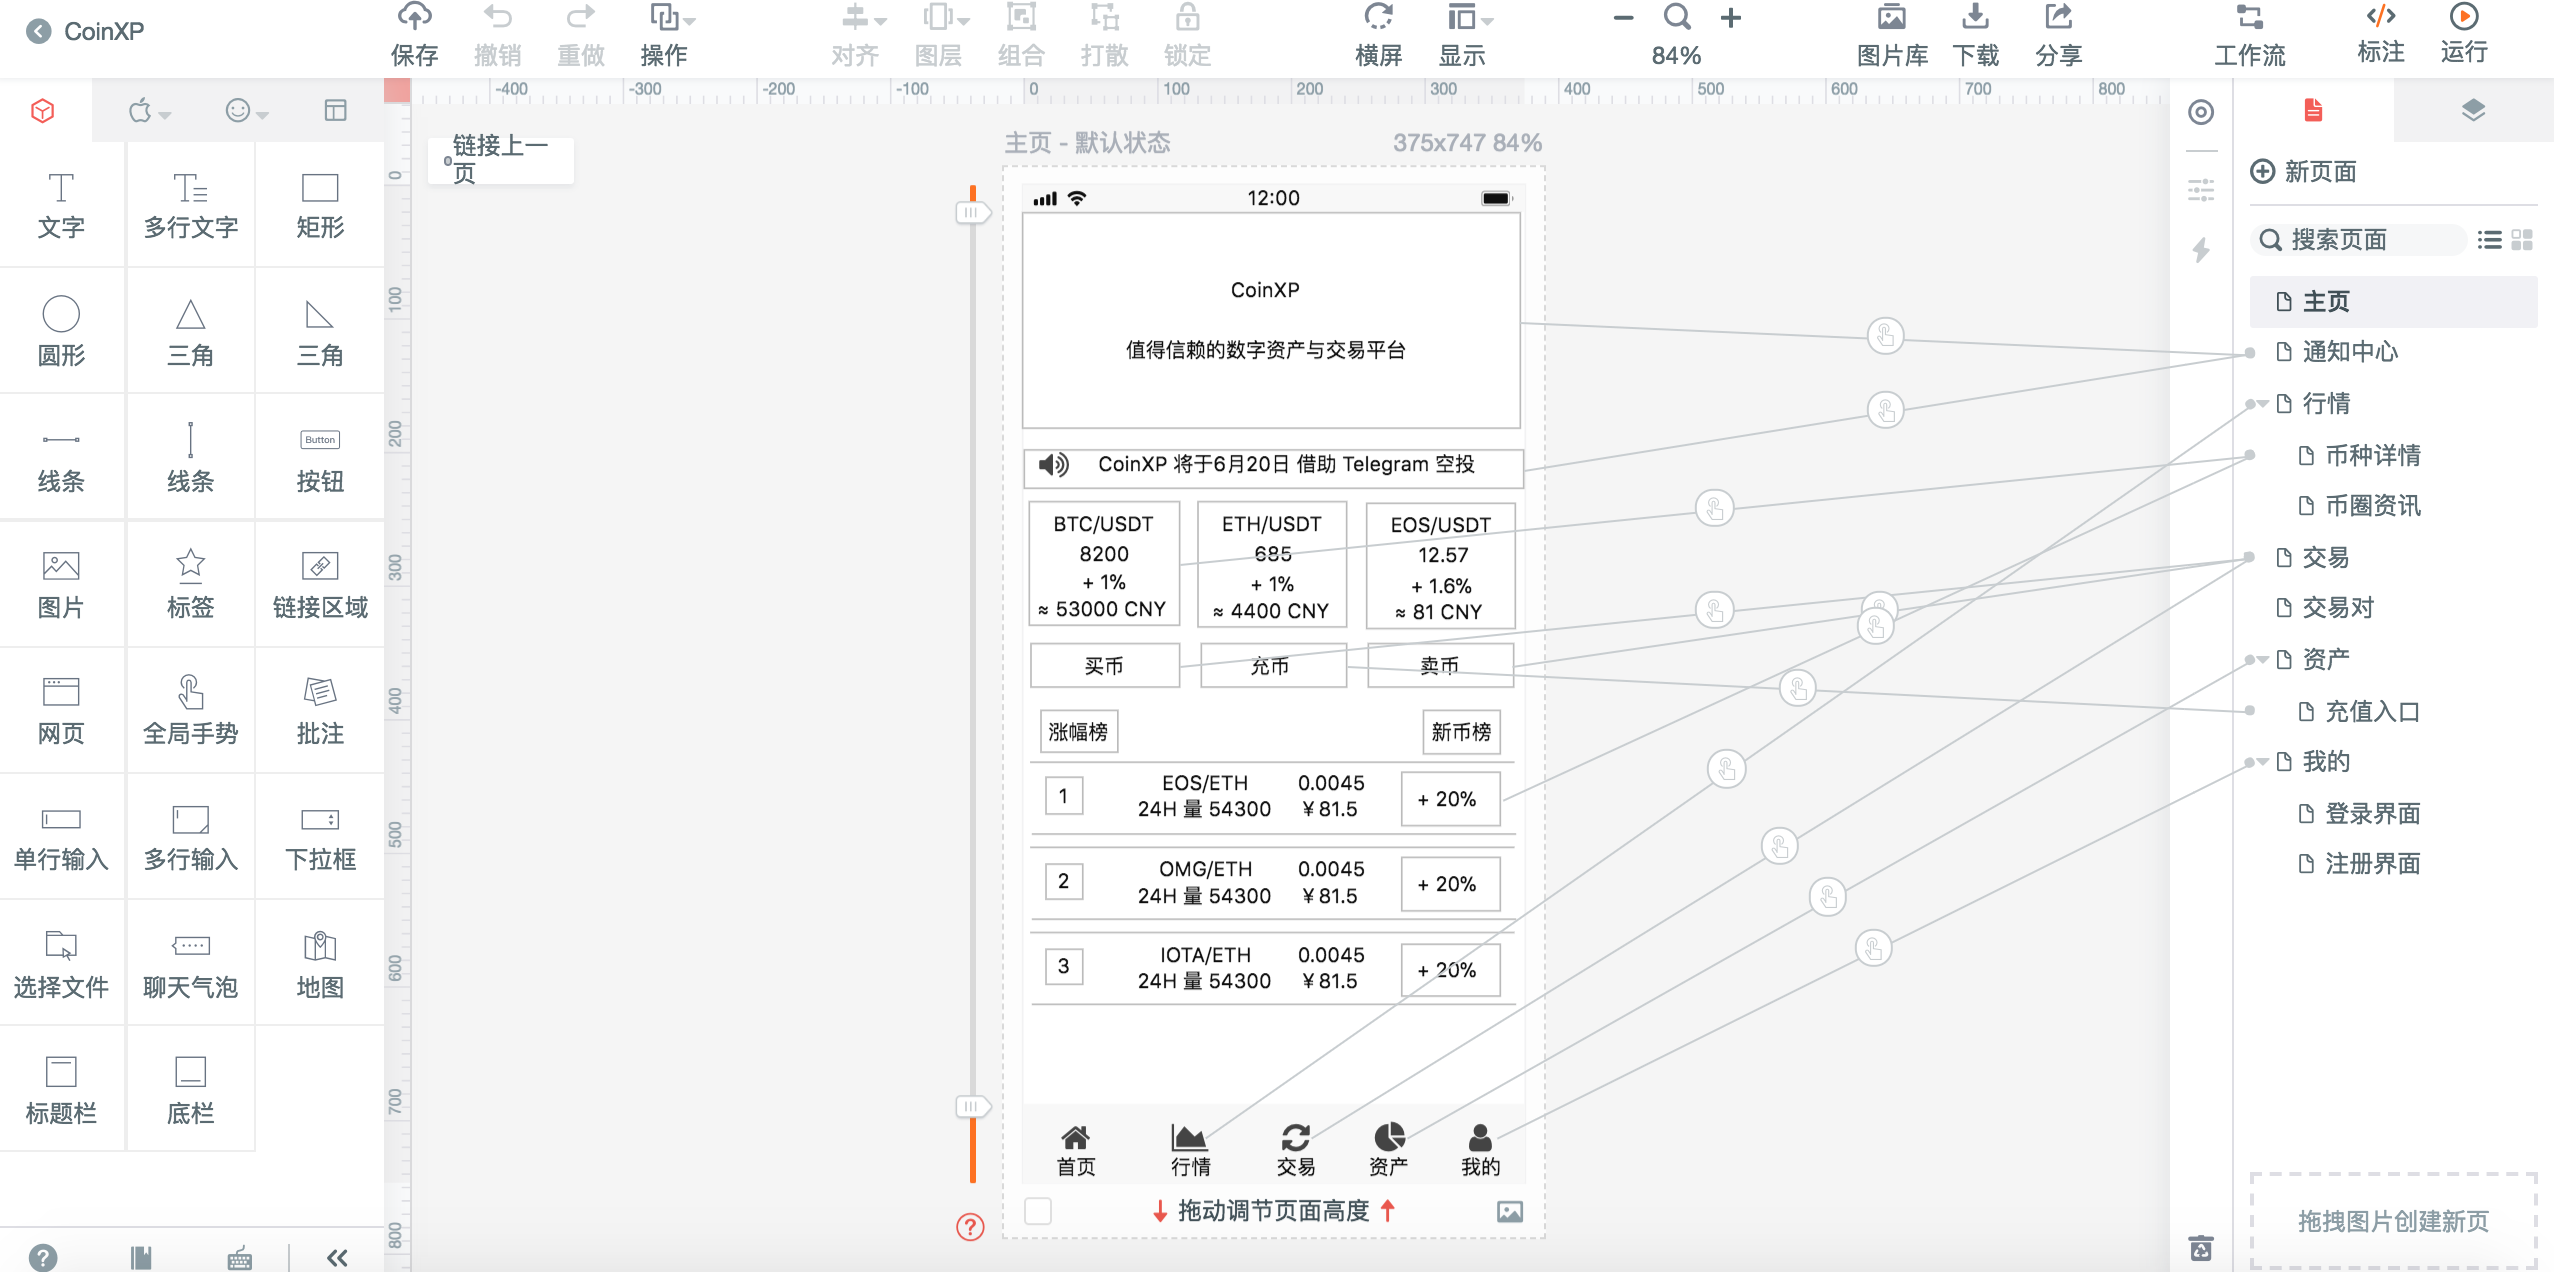The height and width of the screenshot is (1272, 2554).
Task: Pick the 链接区域 link area component
Action: coord(320,584)
